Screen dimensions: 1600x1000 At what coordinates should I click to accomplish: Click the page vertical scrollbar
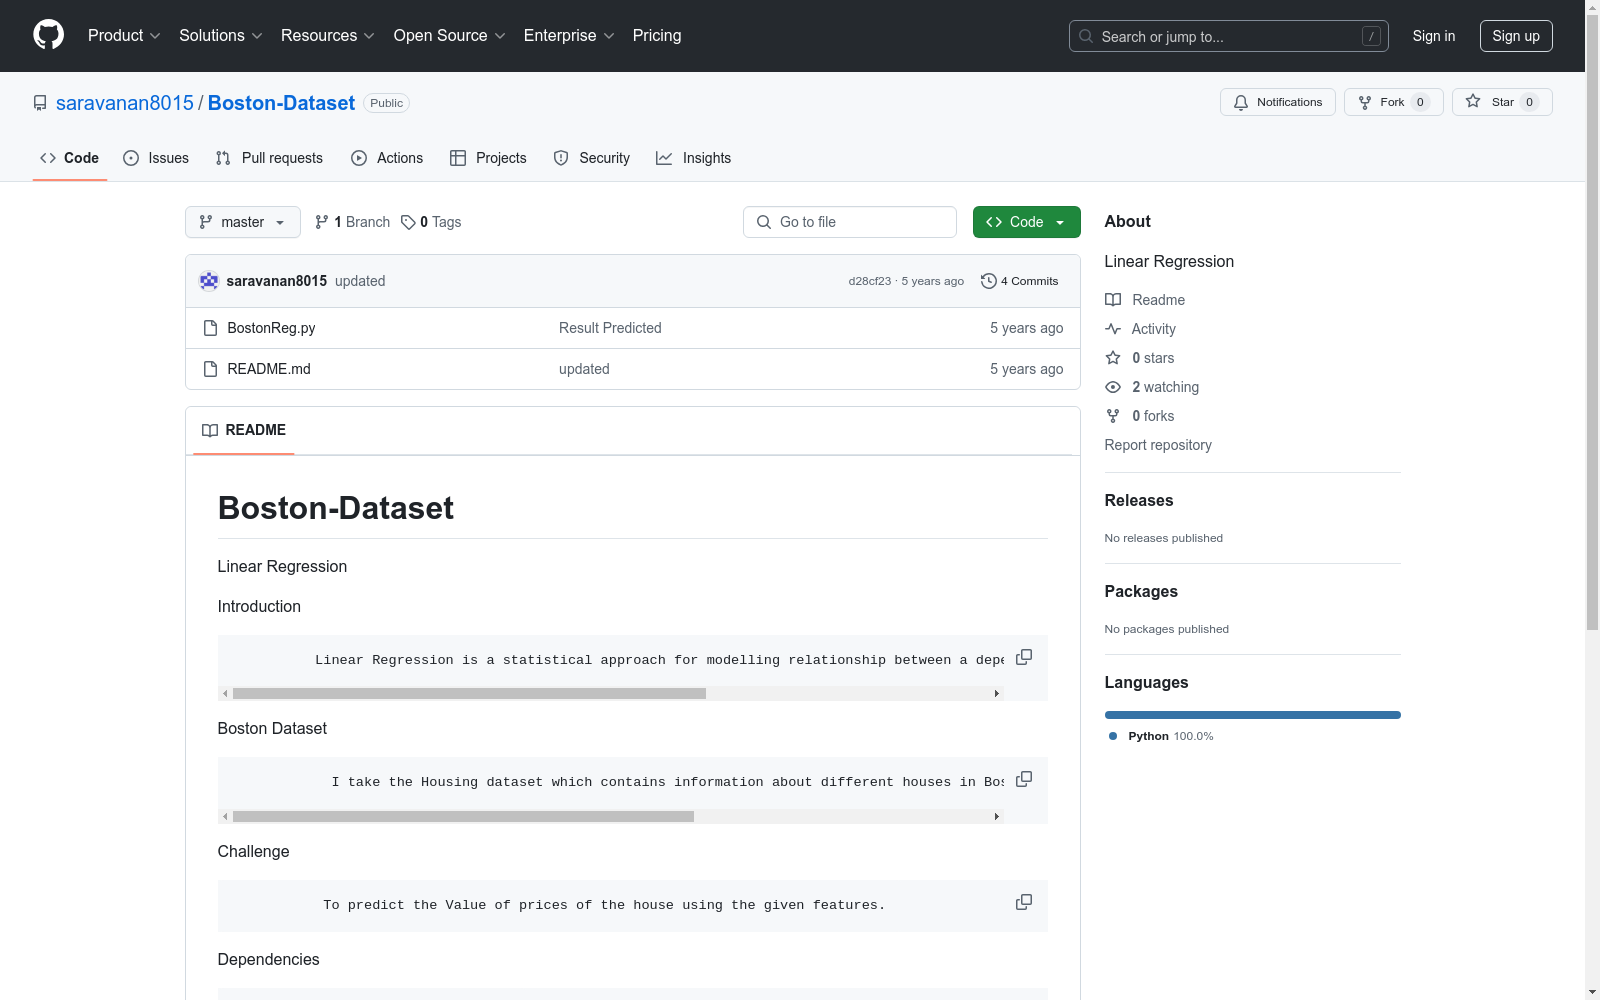tap(1592, 320)
